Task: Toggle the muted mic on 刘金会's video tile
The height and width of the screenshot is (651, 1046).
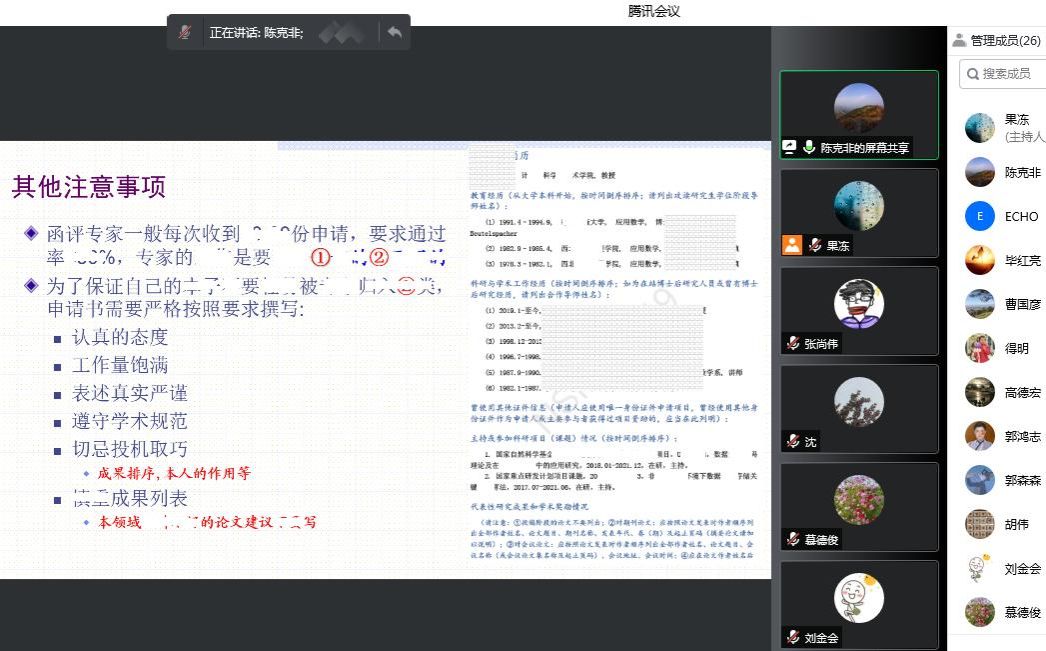Action: (x=792, y=637)
